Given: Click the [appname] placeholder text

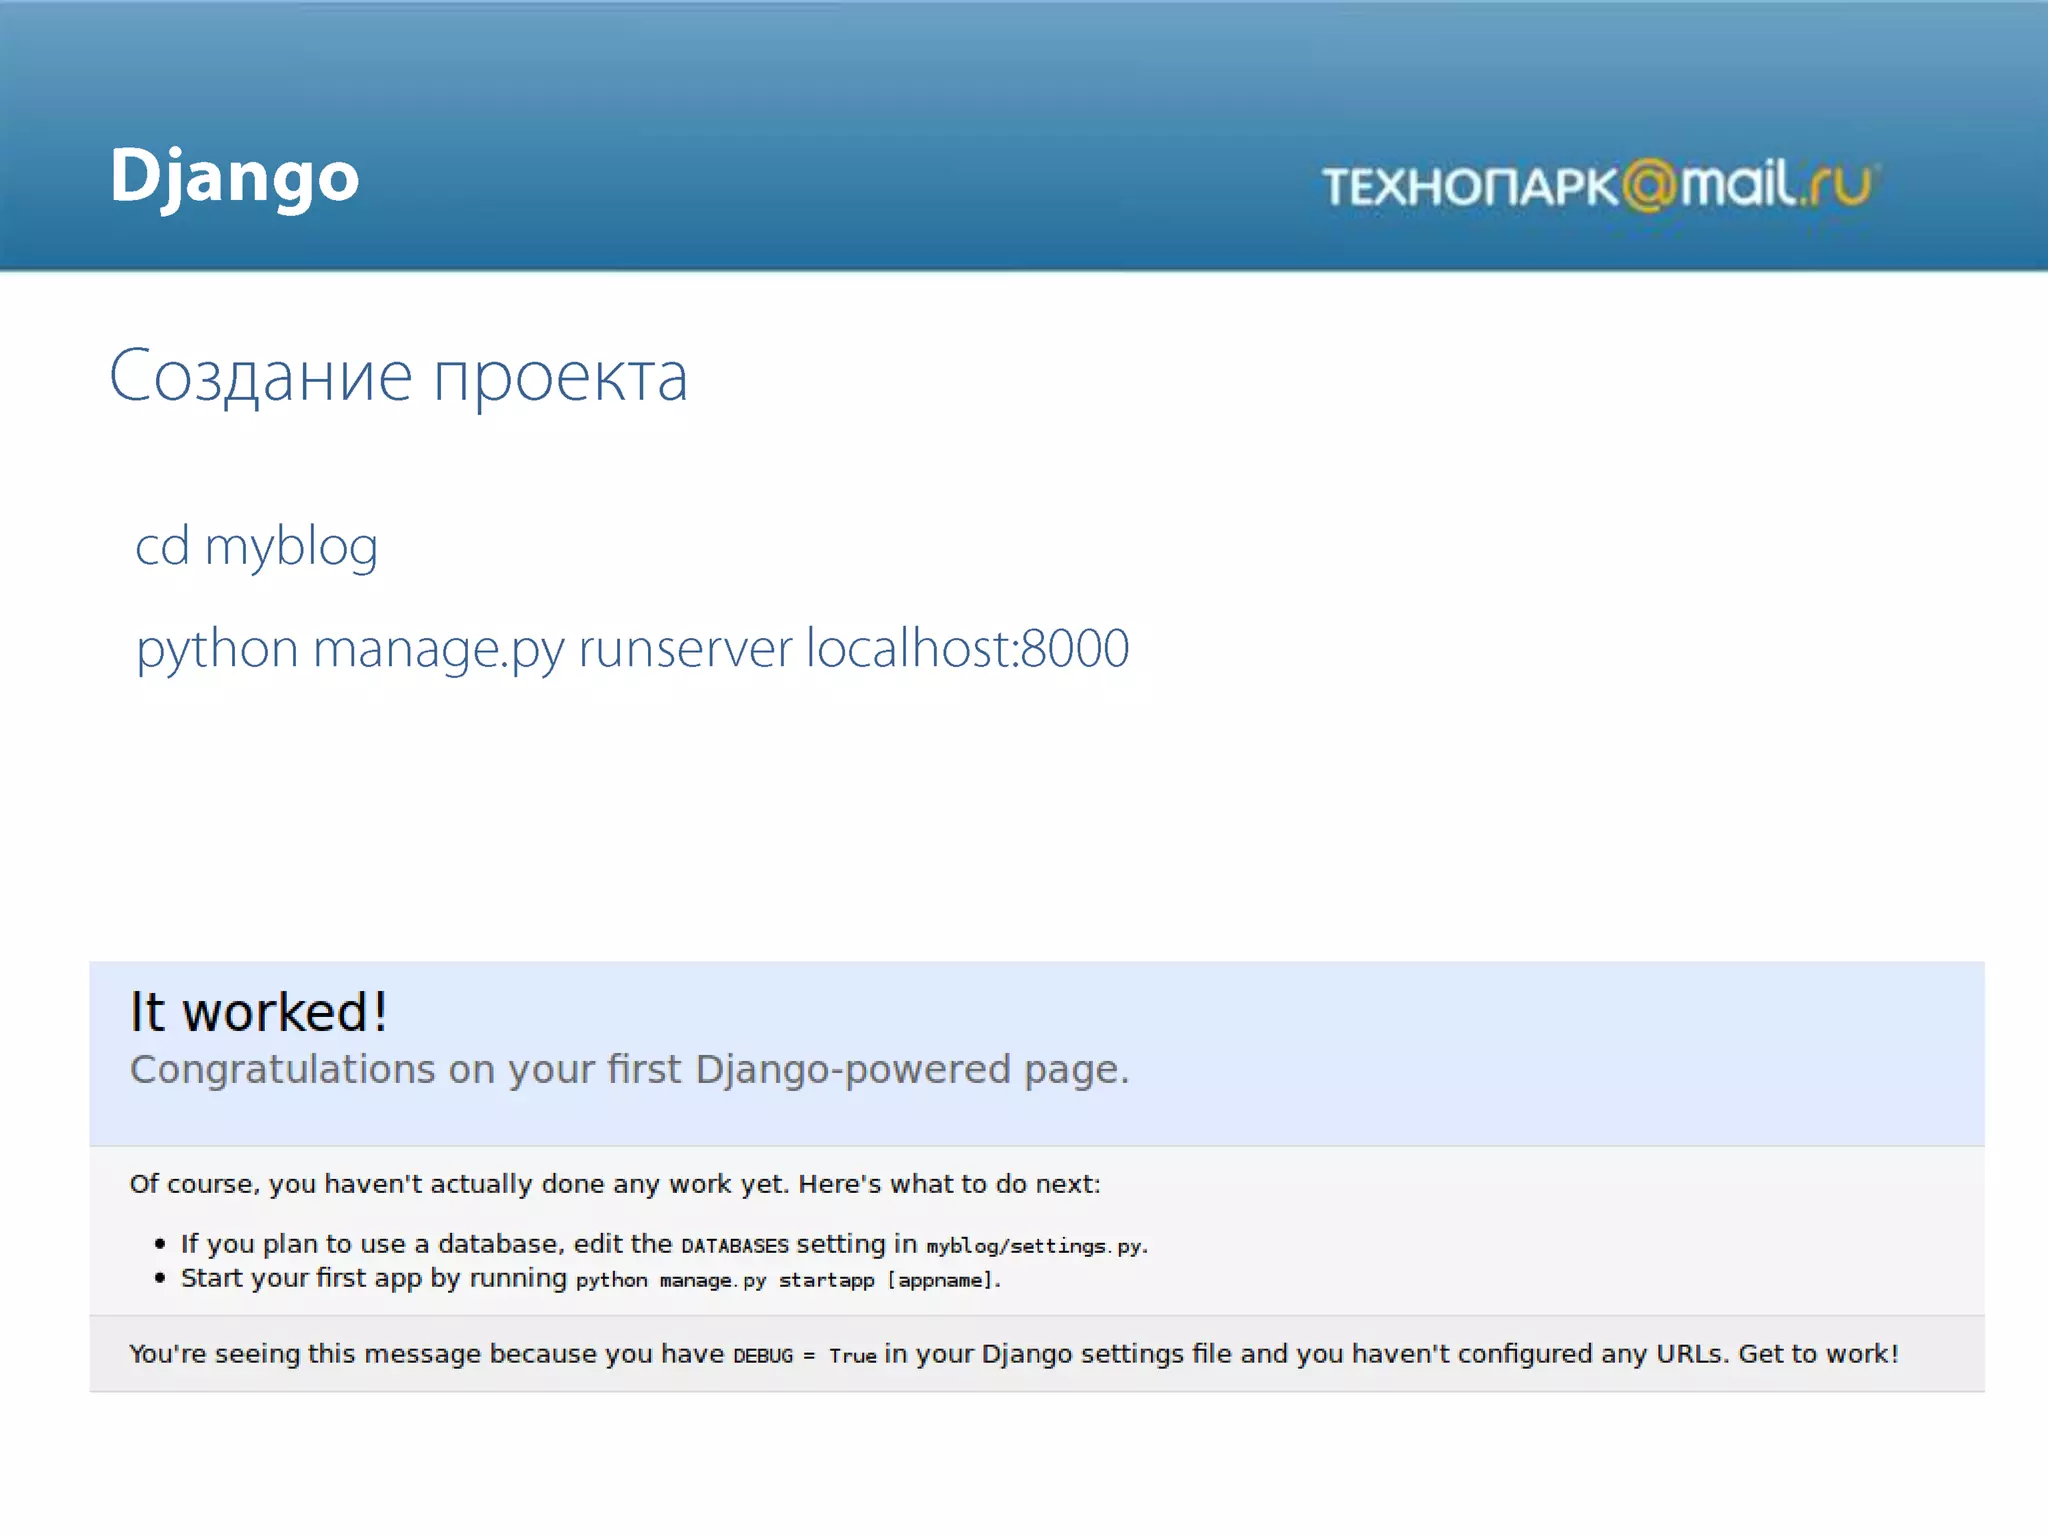Looking at the screenshot, I should tap(941, 1280).
